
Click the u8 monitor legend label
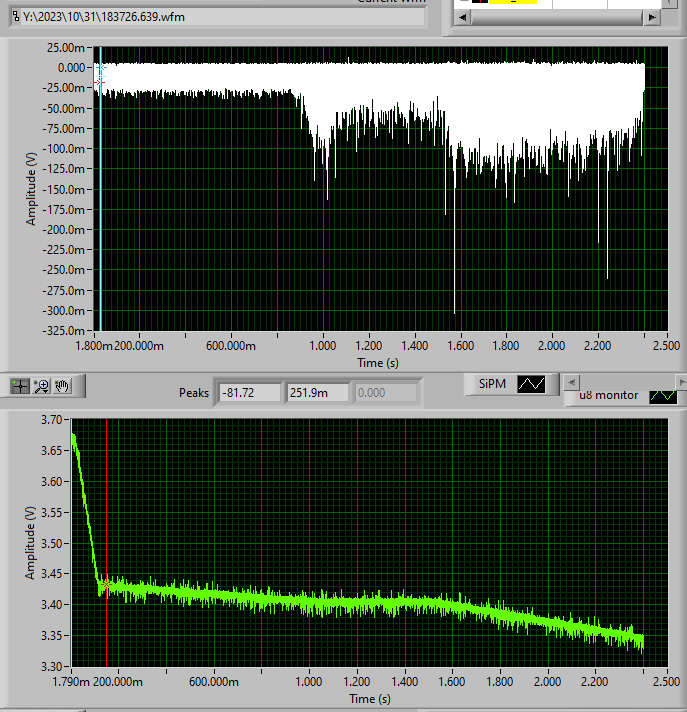611,396
